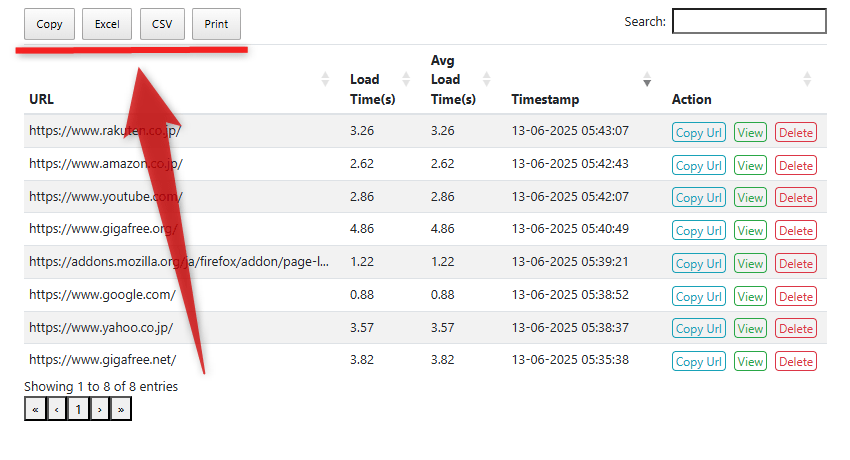Image resolution: width=850 pixels, height=460 pixels.
Task: Focus the Search input field
Action: pos(749,21)
